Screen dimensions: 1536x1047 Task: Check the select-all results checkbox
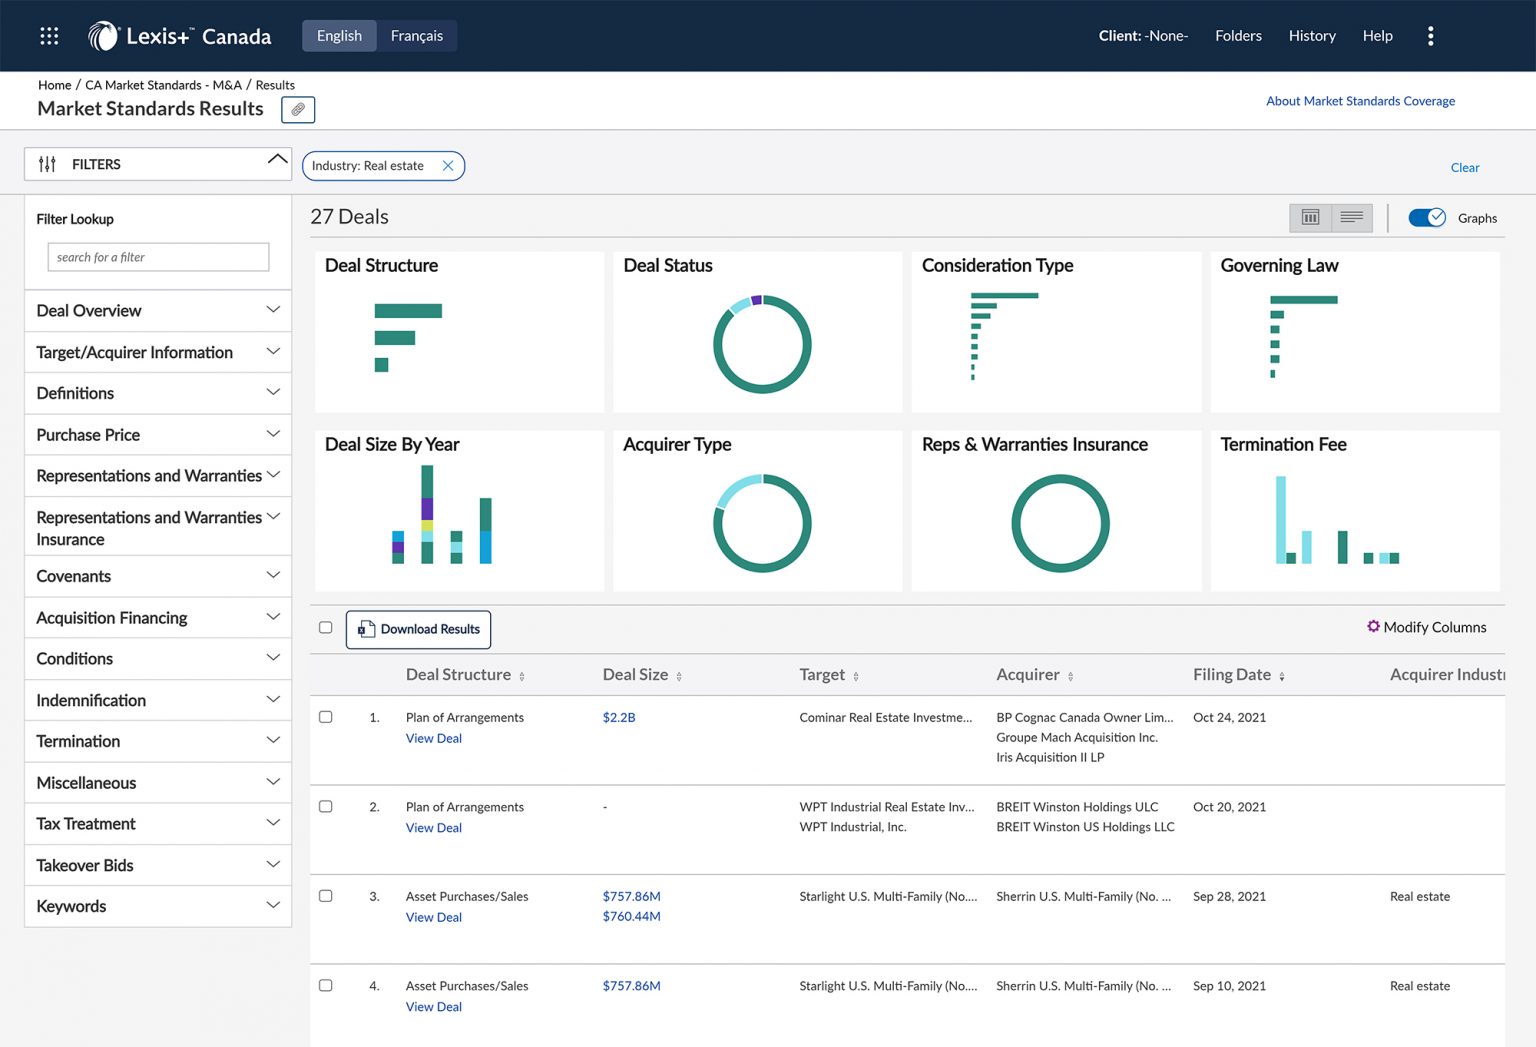click(325, 627)
